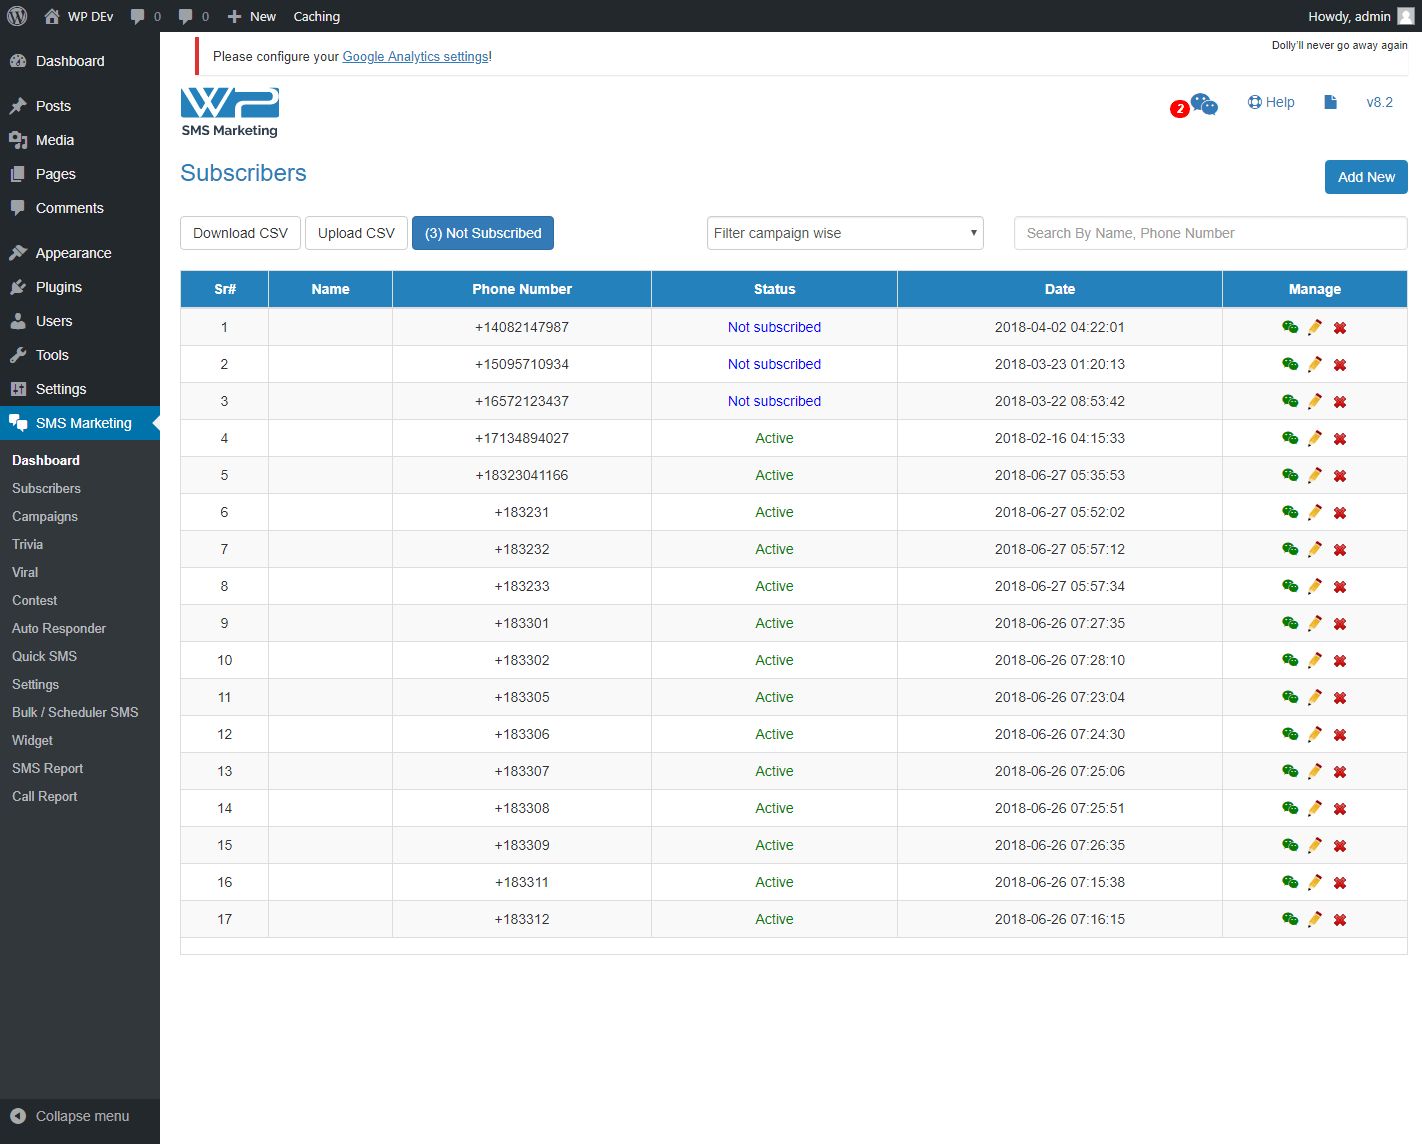Screen dimensions: 1422x1144
Task: Open the Widget submenu item
Action: (32, 740)
